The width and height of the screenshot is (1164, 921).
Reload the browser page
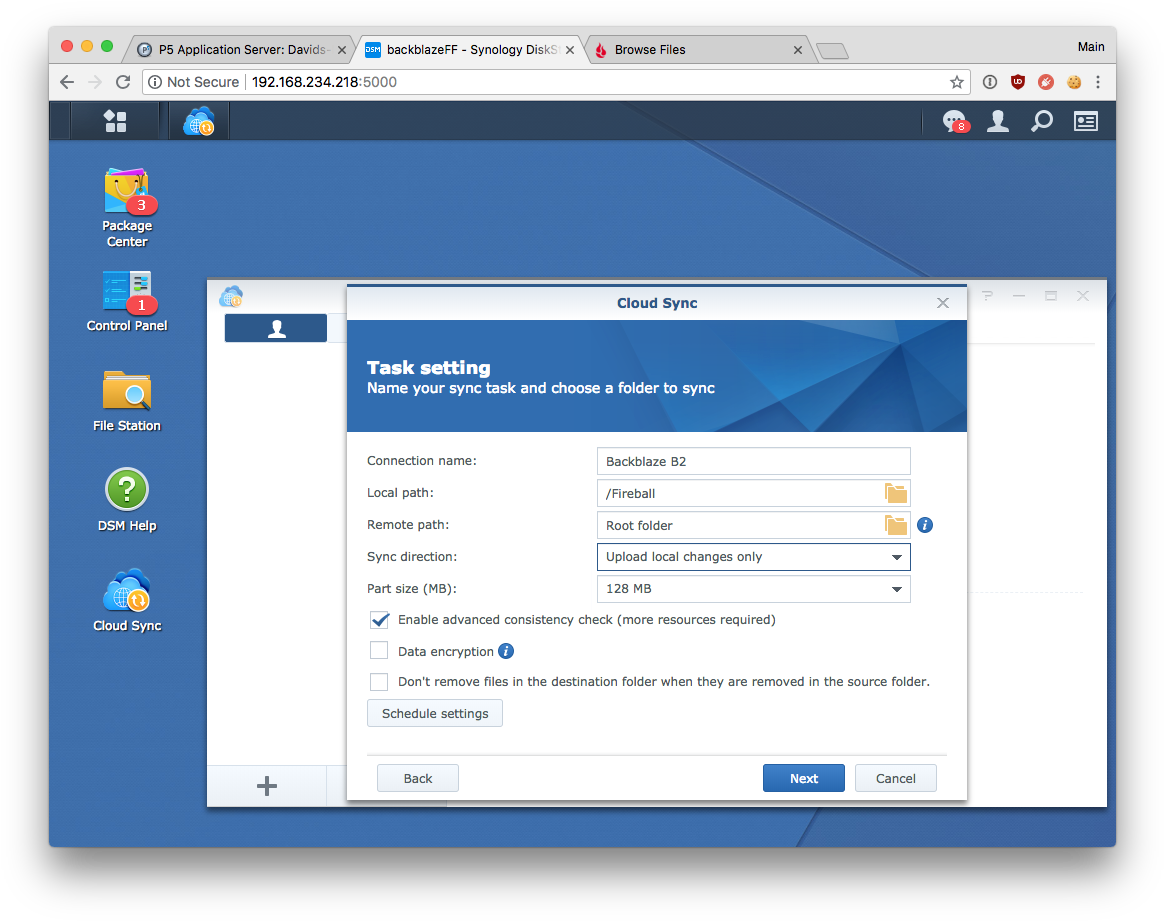pyautogui.click(x=123, y=82)
